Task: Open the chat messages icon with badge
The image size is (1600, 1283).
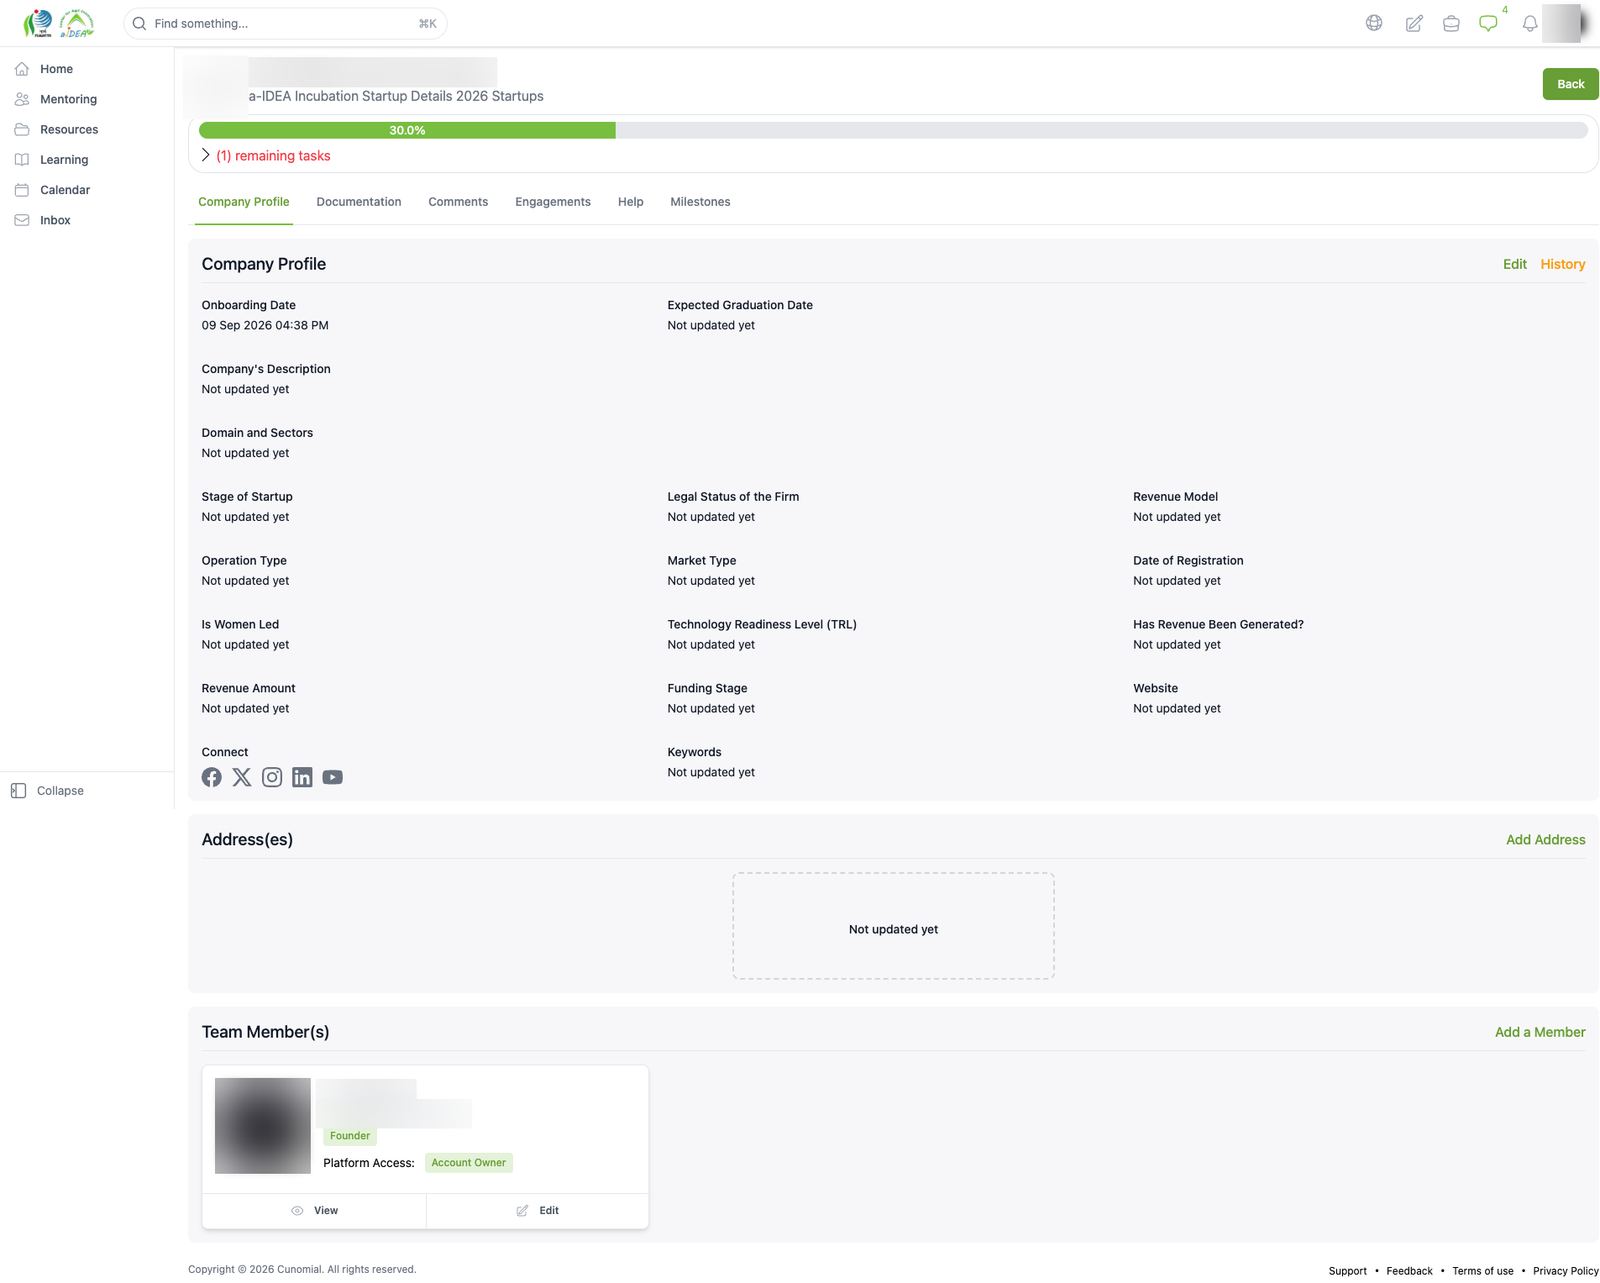Action: (x=1489, y=23)
